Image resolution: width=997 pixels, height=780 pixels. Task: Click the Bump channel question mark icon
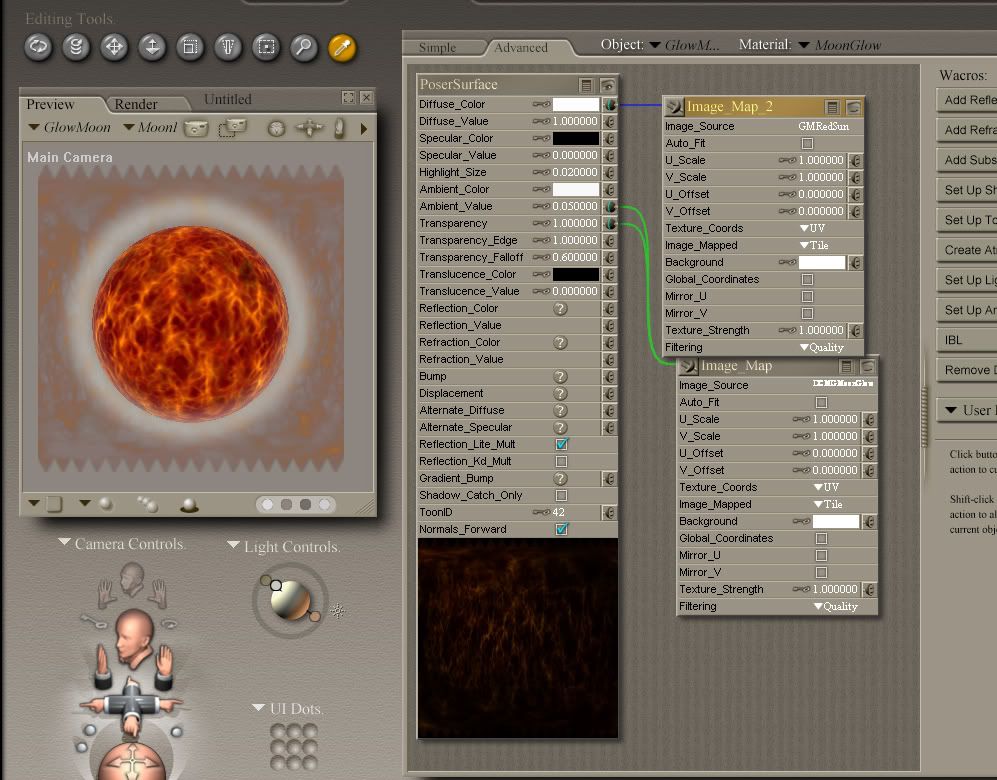pyautogui.click(x=561, y=376)
